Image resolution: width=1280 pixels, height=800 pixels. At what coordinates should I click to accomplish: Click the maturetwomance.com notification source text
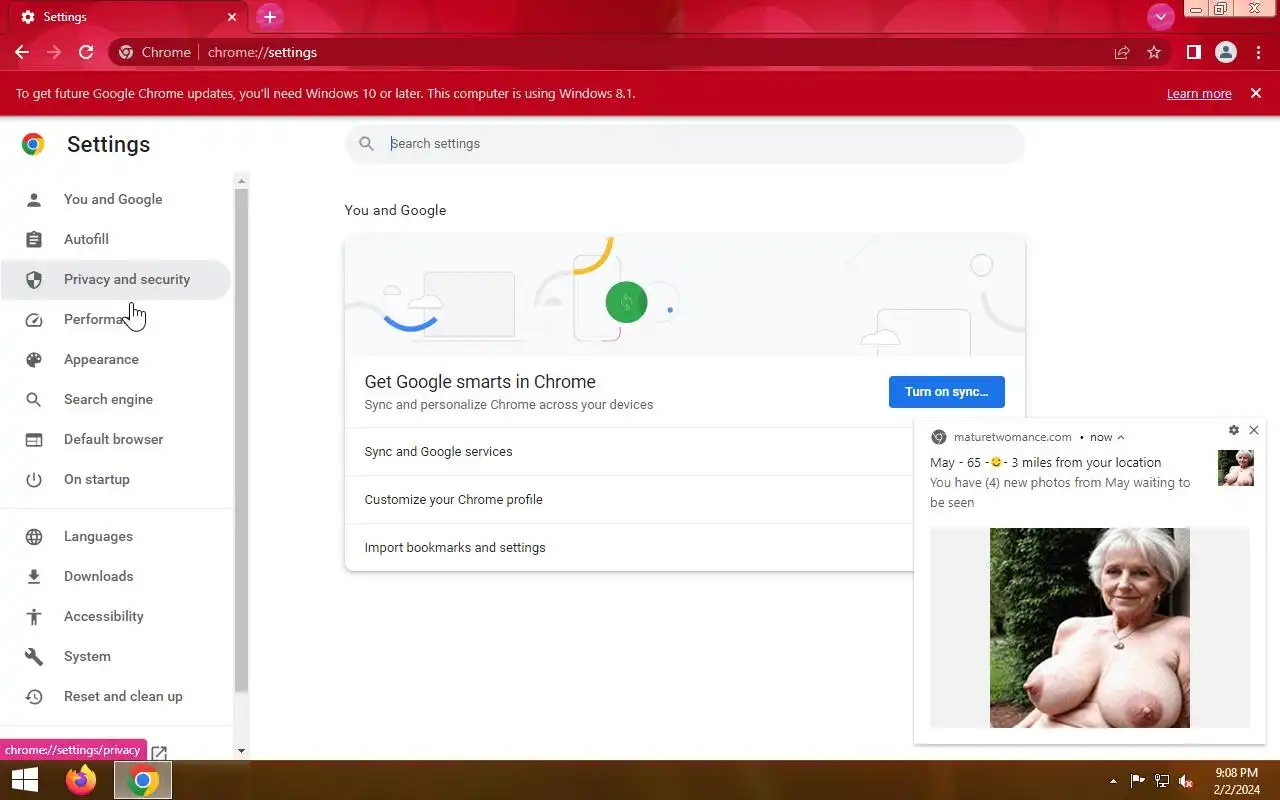(1012, 437)
